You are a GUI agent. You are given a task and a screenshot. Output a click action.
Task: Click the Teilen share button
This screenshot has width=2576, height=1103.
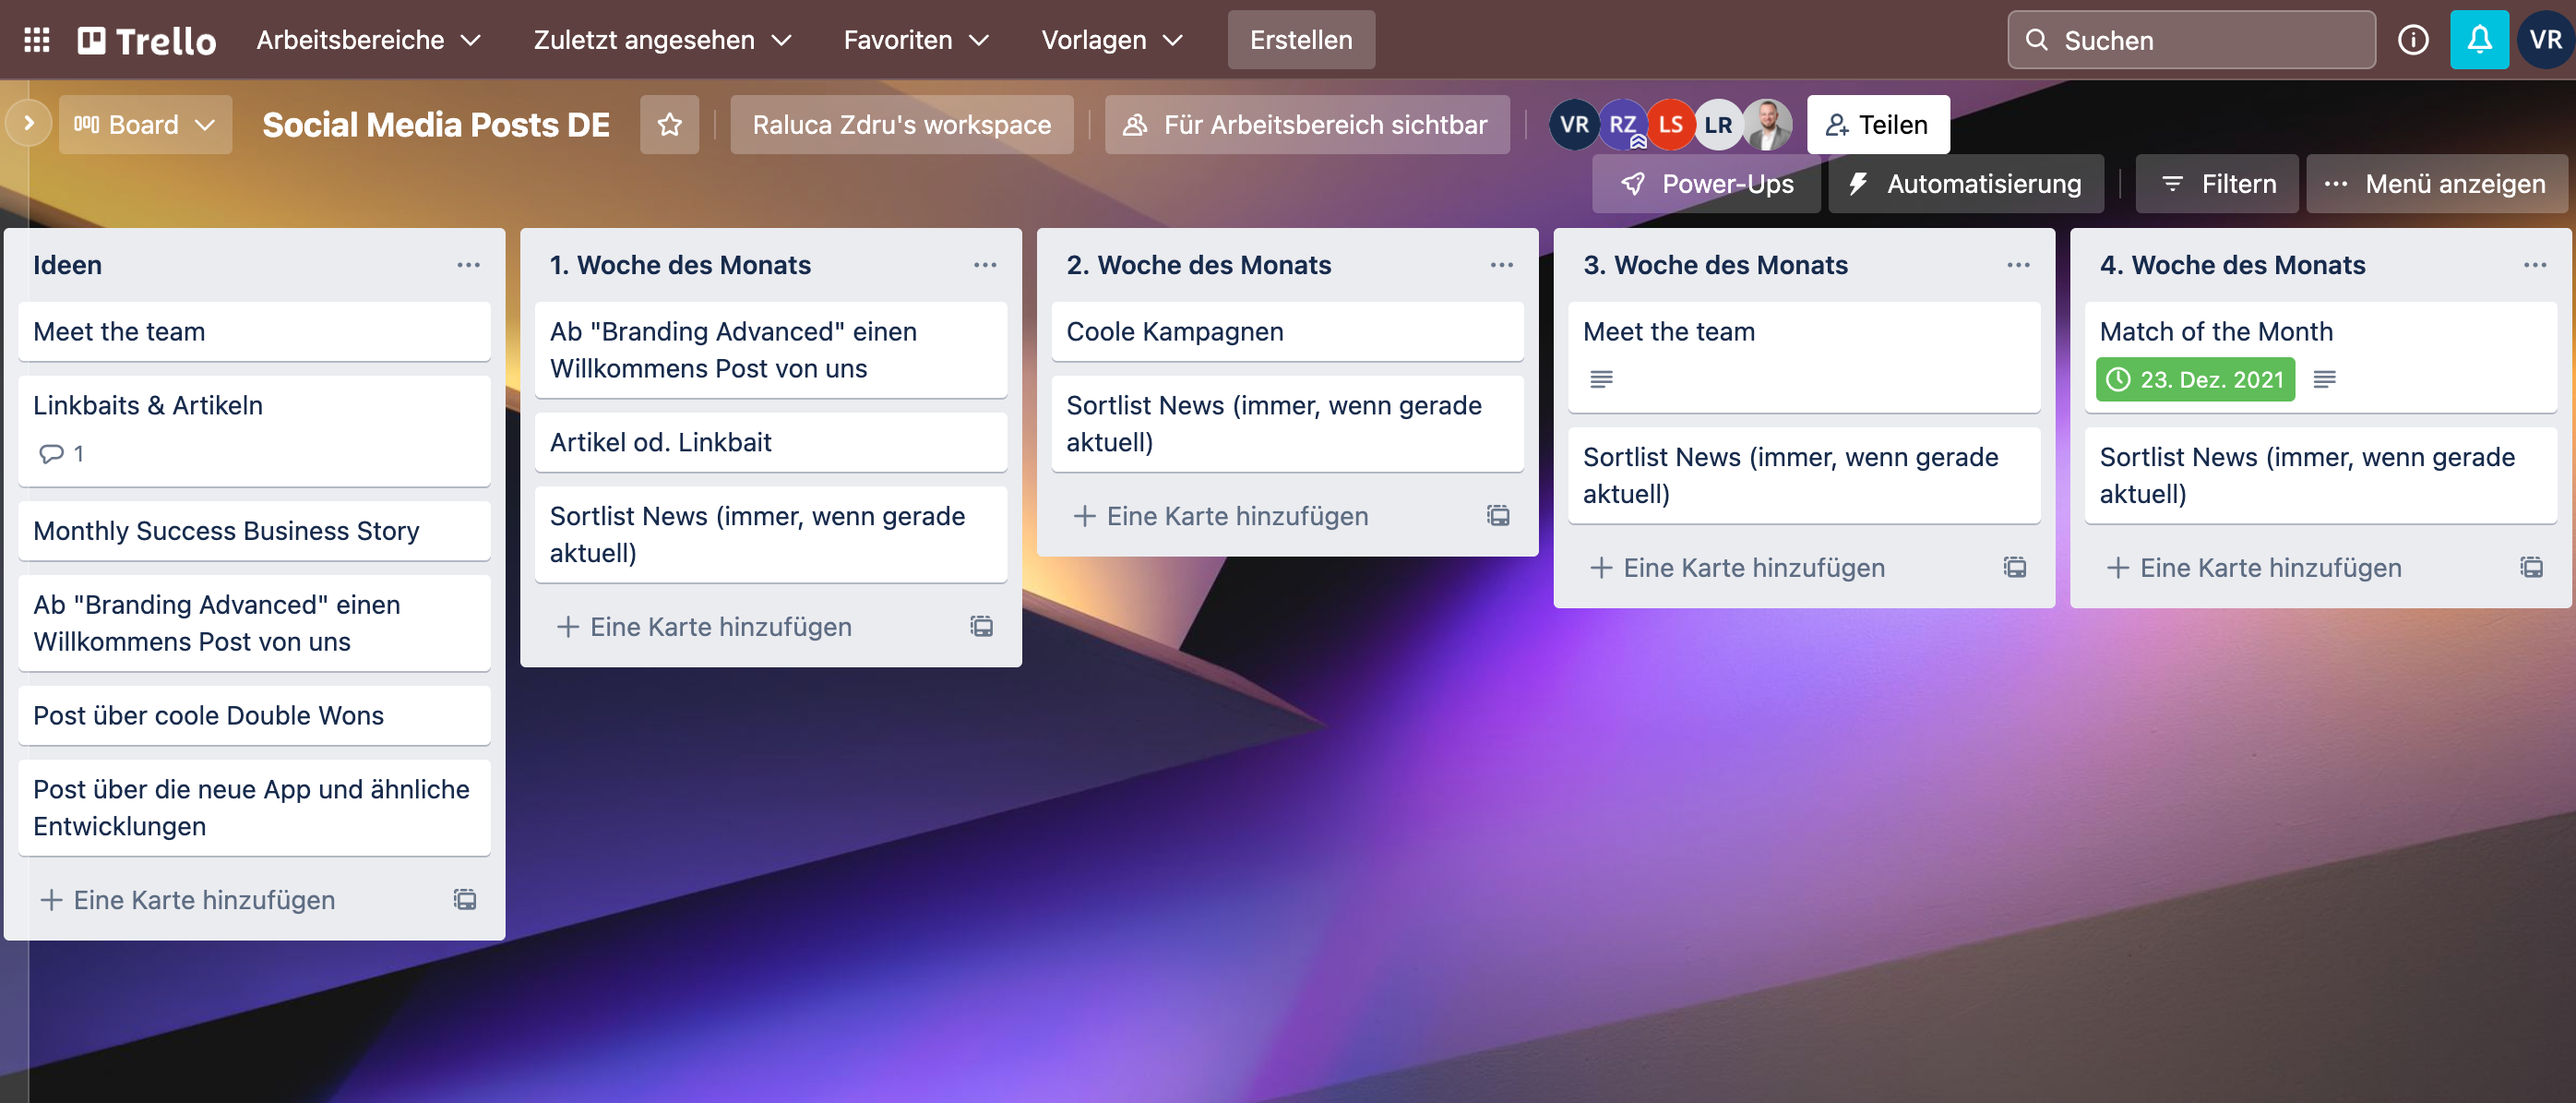tap(1877, 125)
